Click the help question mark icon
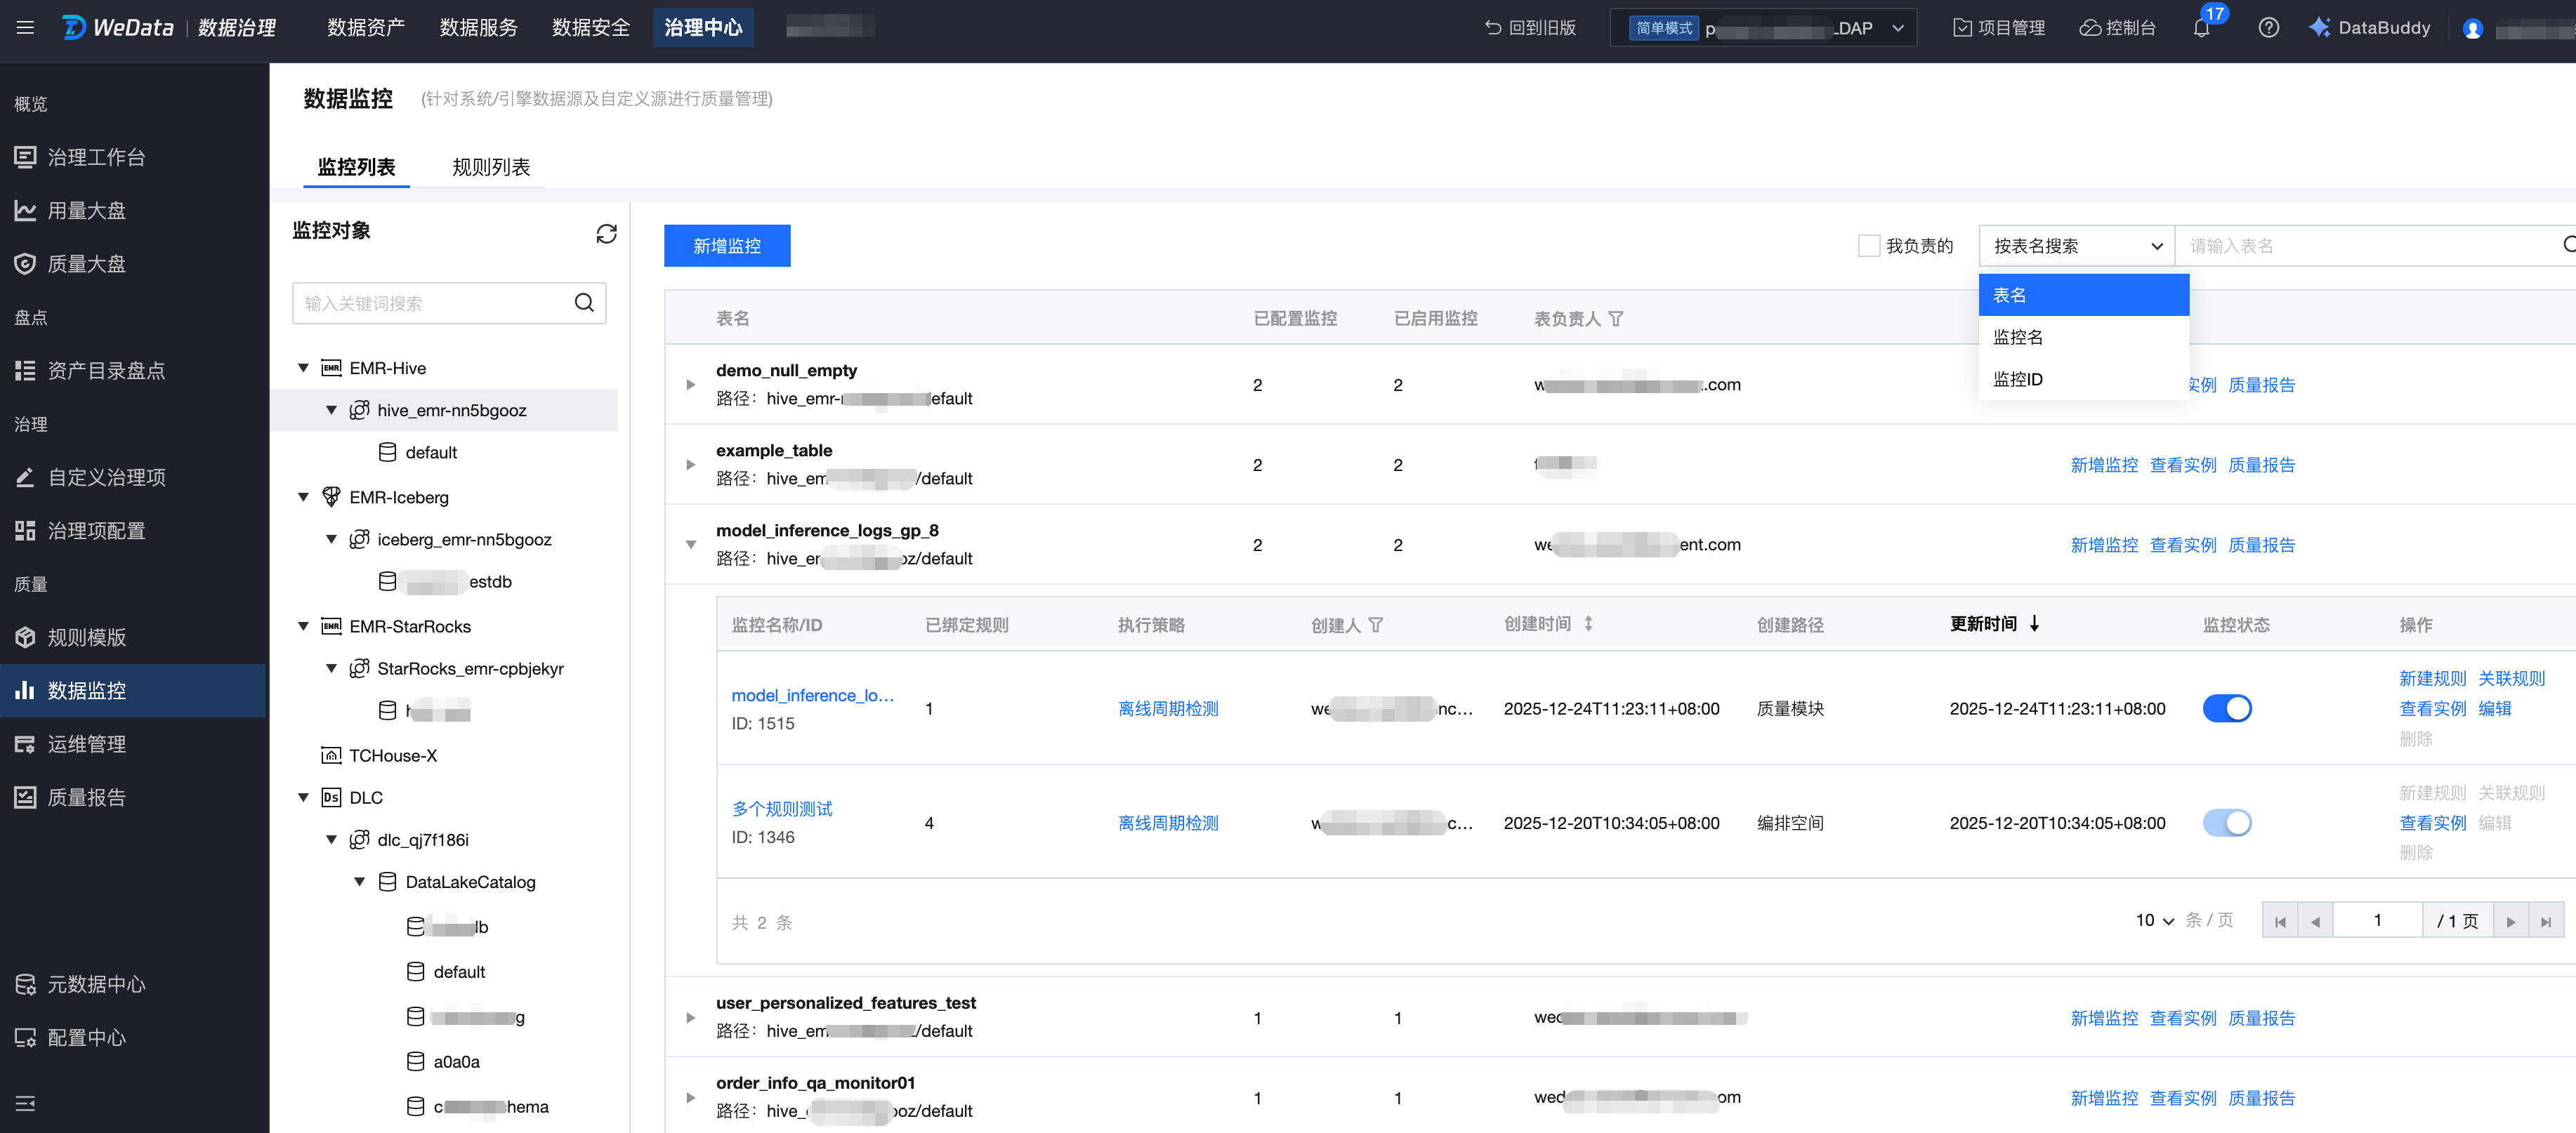The height and width of the screenshot is (1133, 2576). click(2268, 28)
